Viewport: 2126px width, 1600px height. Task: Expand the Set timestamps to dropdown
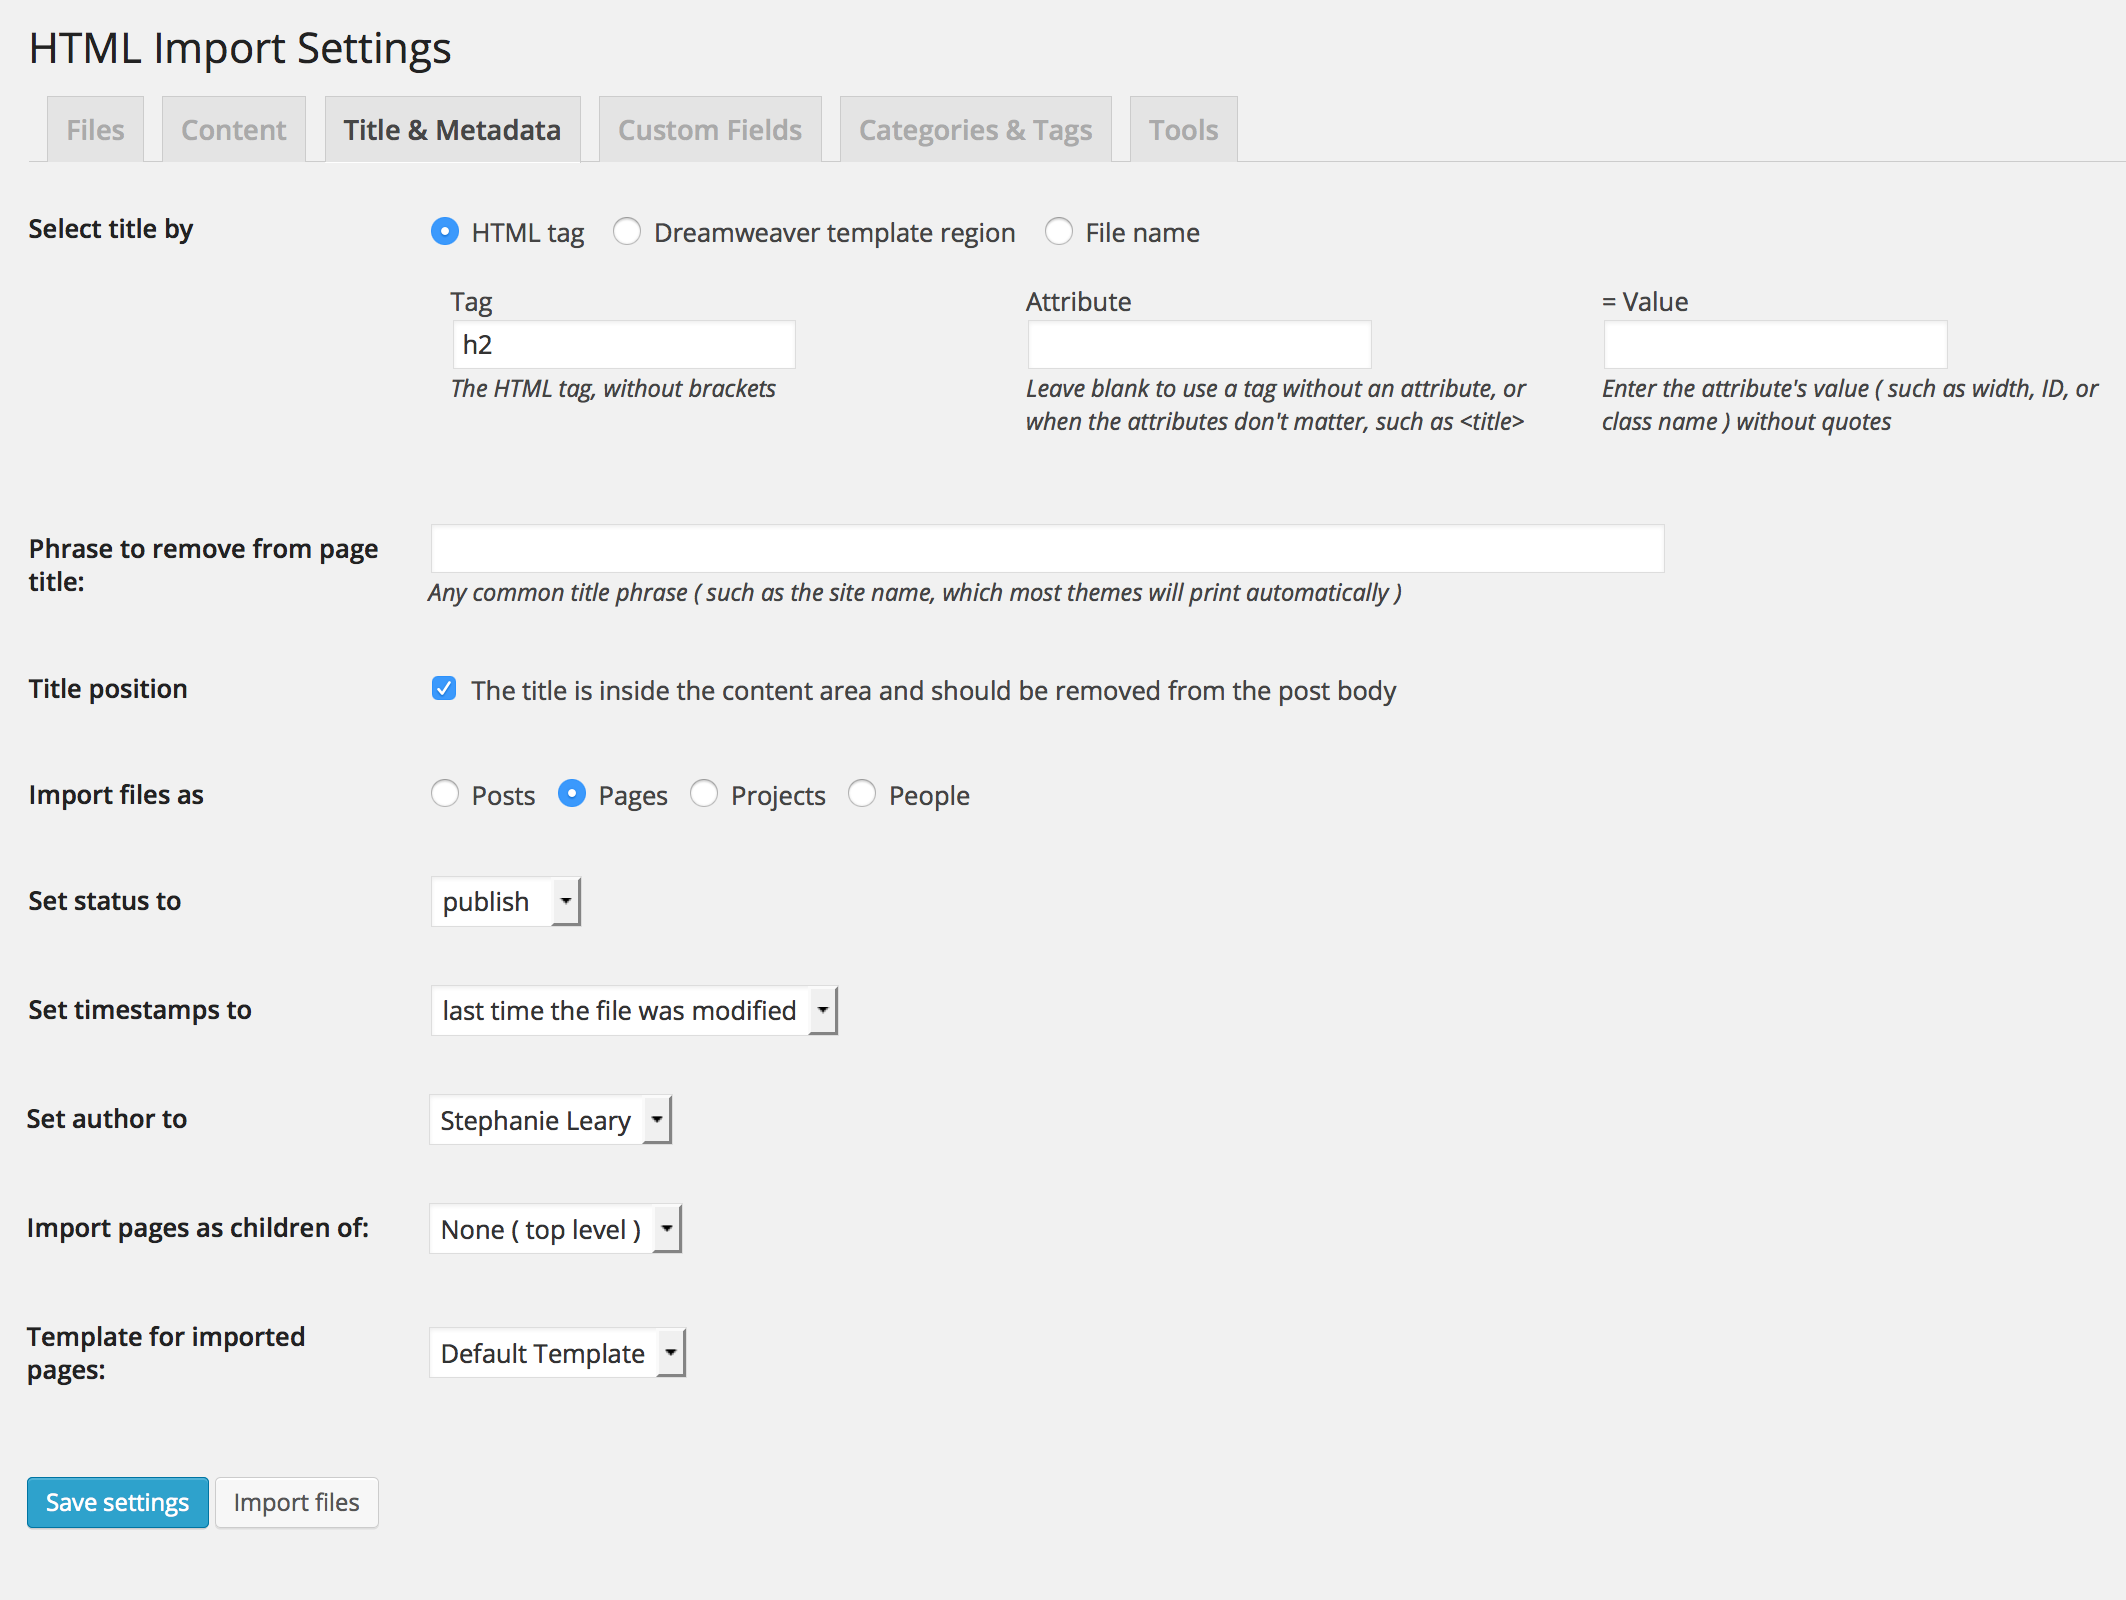(820, 1010)
